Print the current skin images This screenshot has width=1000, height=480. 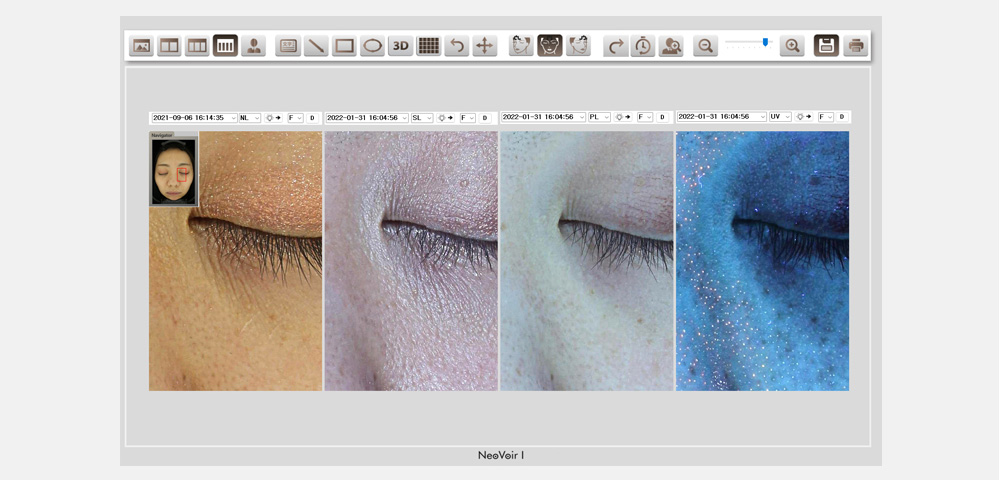tap(855, 46)
